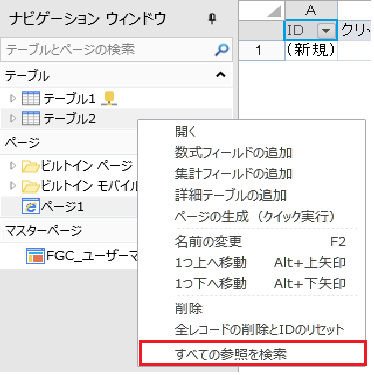The height and width of the screenshot is (375, 374).
Task: Expand the ビルトイン ページ folder node
Action: [x=13, y=166]
